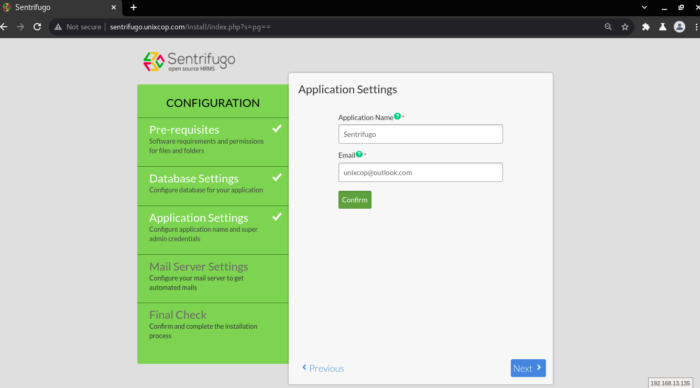
Task: Click the Database Settings checkmark icon
Action: pyautogui.click(x=277, y=177)
